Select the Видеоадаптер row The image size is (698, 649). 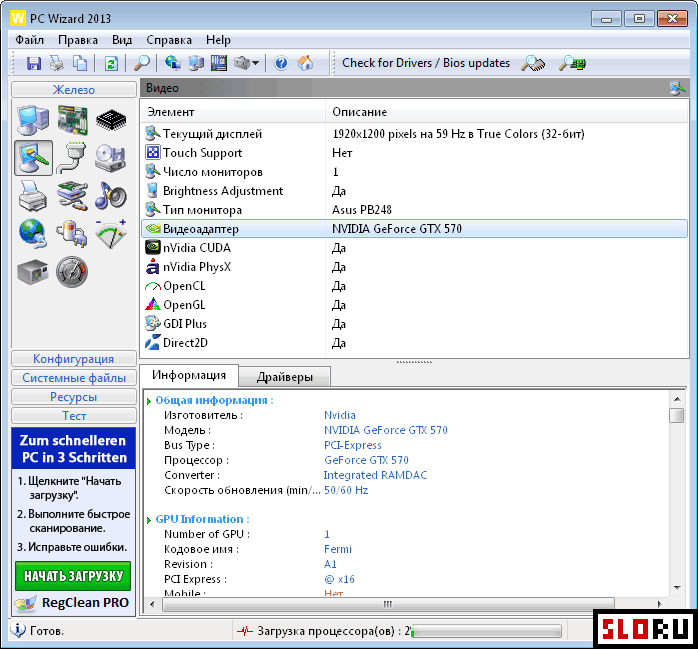click(x=414, y=229)
